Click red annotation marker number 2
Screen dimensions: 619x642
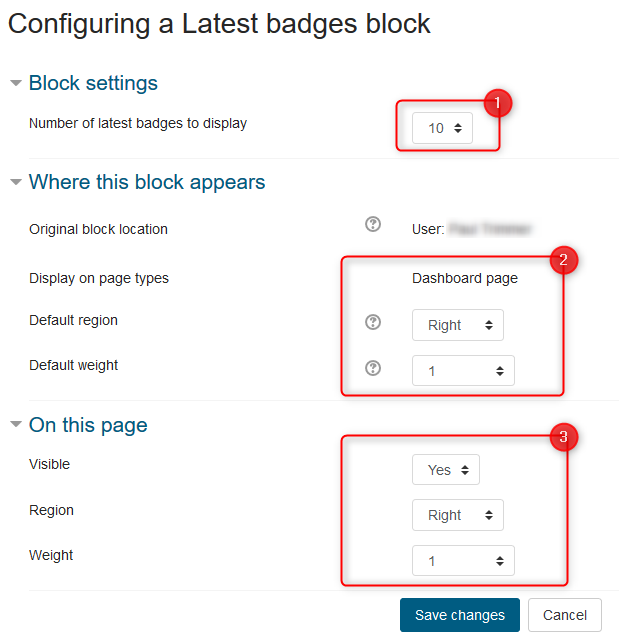(x=563, y=261)
